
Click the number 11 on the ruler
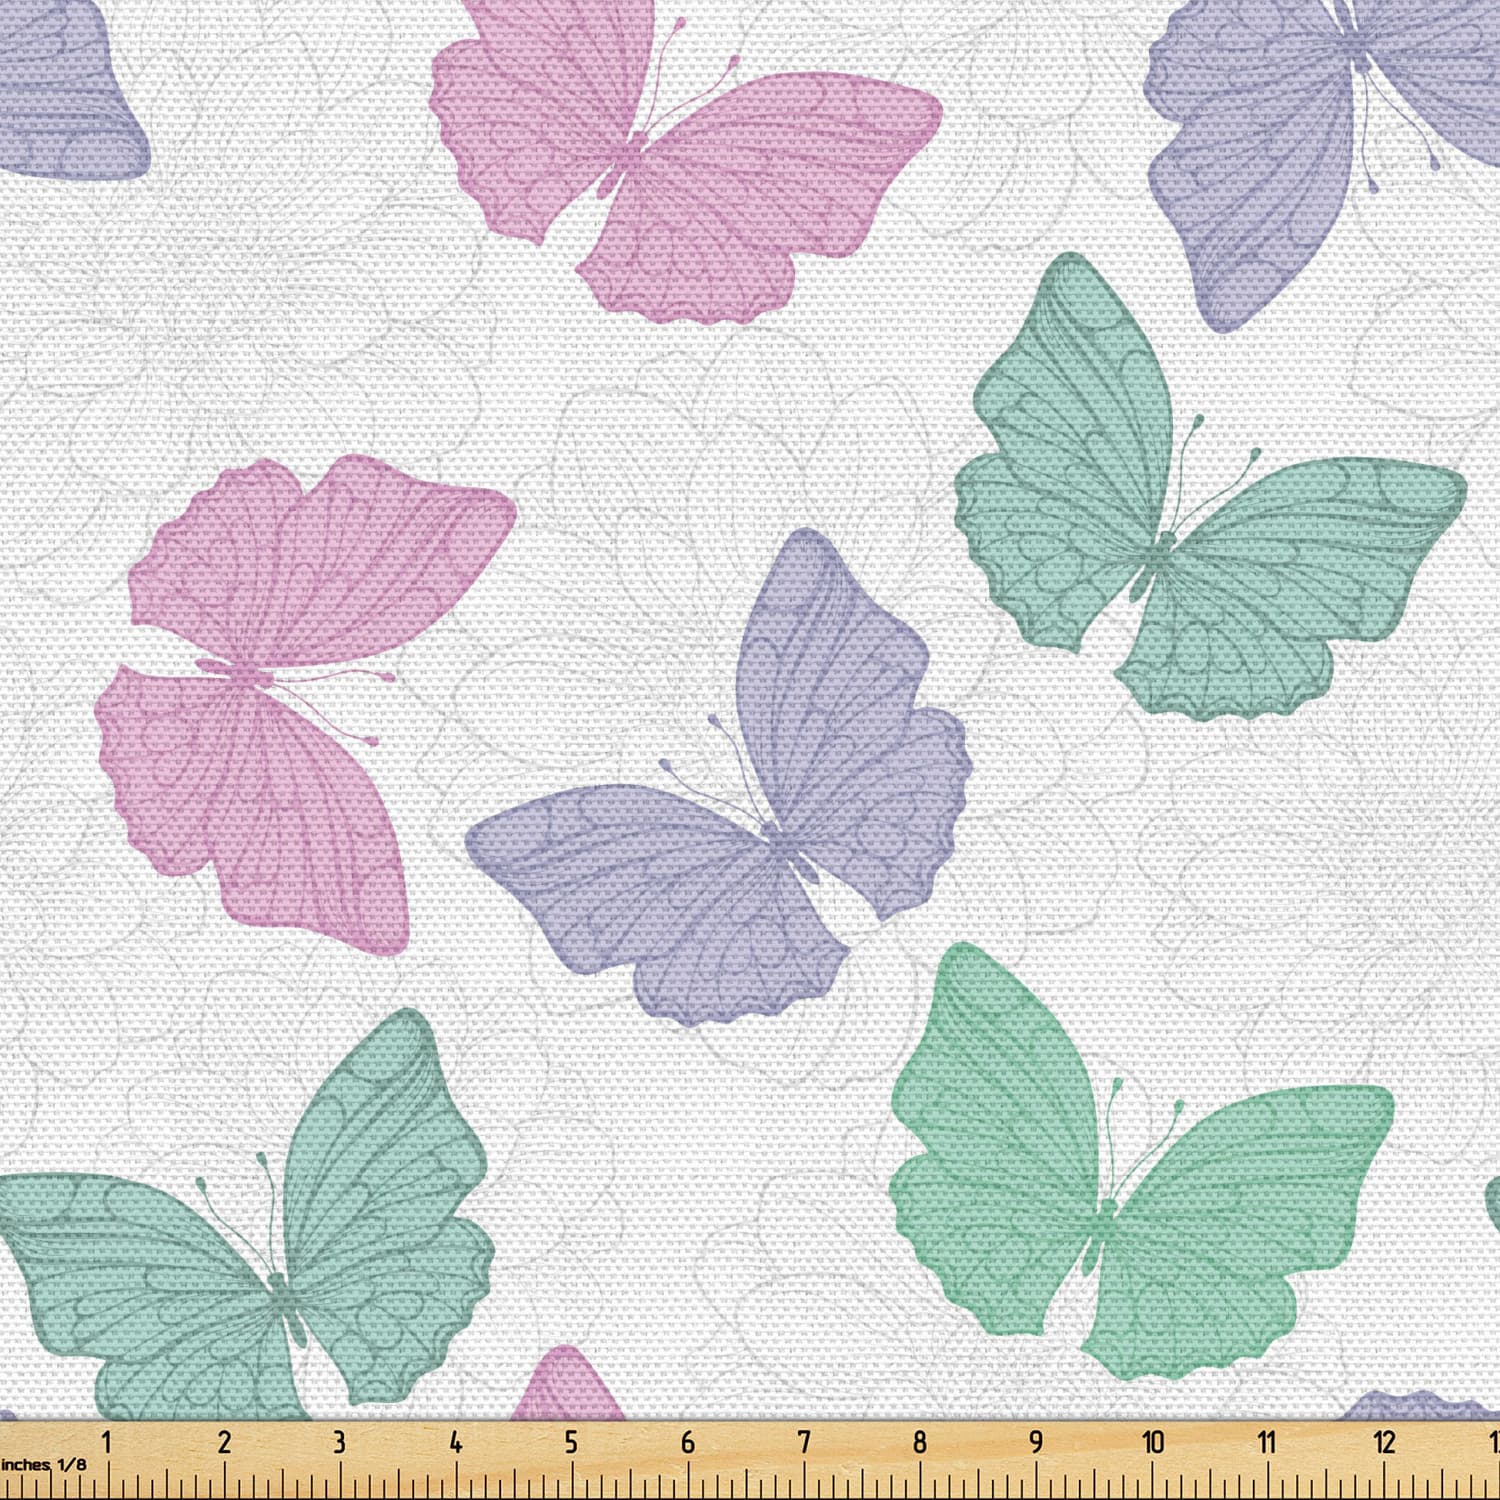tap(1267, 1442)
